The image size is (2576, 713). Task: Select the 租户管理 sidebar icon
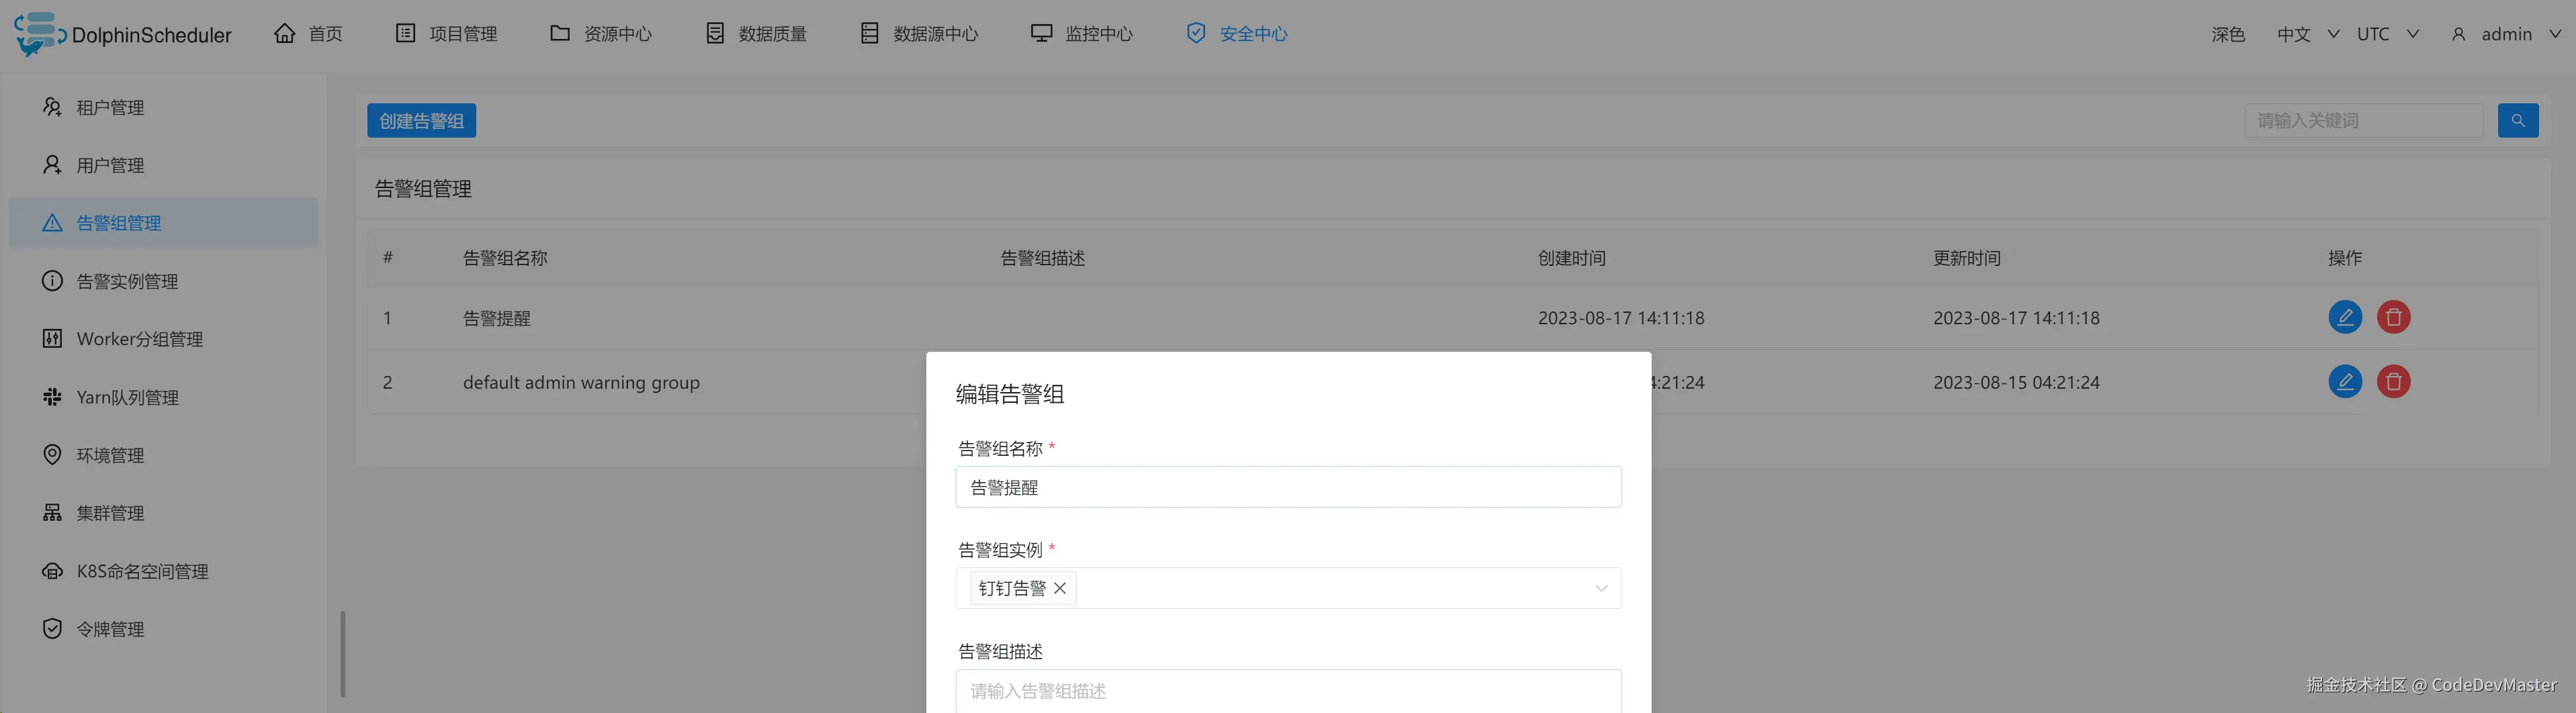[52, 107]
